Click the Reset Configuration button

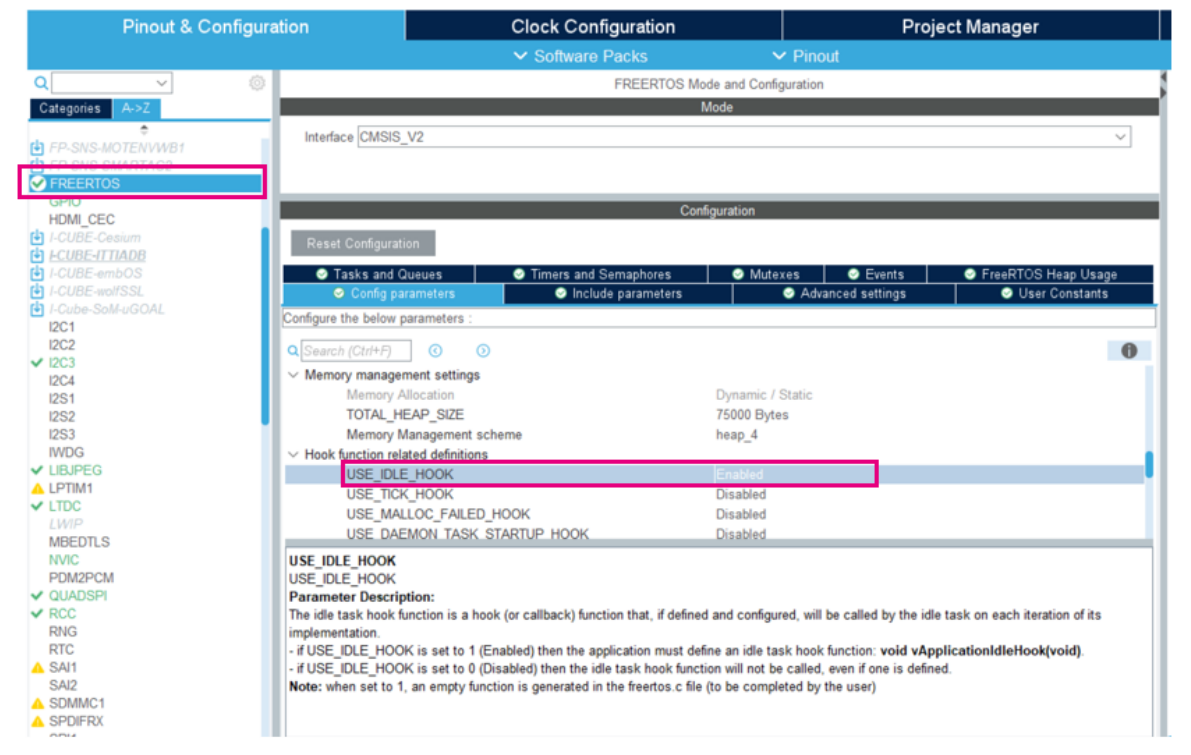[363, 244]
